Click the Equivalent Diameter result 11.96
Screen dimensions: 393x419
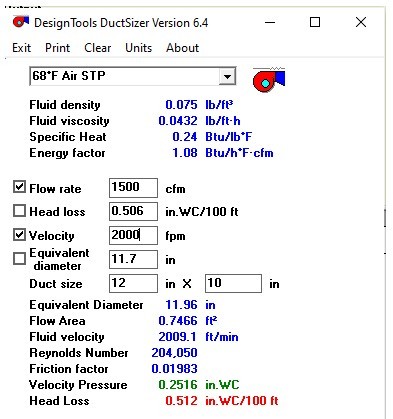pyautogui.click(x=181, y=305)
